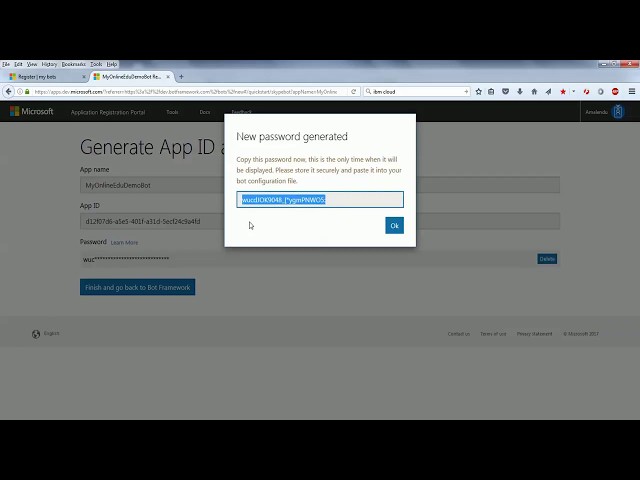Click the gray circular extension icon
The width and height of the screenshot is (640, 480).
click(x=600, y=91)
